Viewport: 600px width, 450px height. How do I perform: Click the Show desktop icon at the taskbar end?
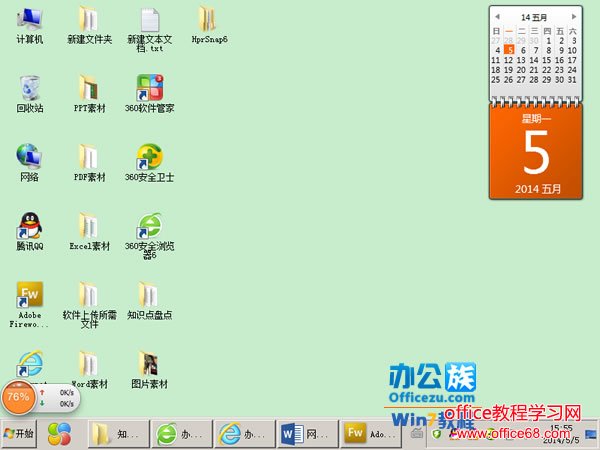pyautogui.click(x=591, y=434)
